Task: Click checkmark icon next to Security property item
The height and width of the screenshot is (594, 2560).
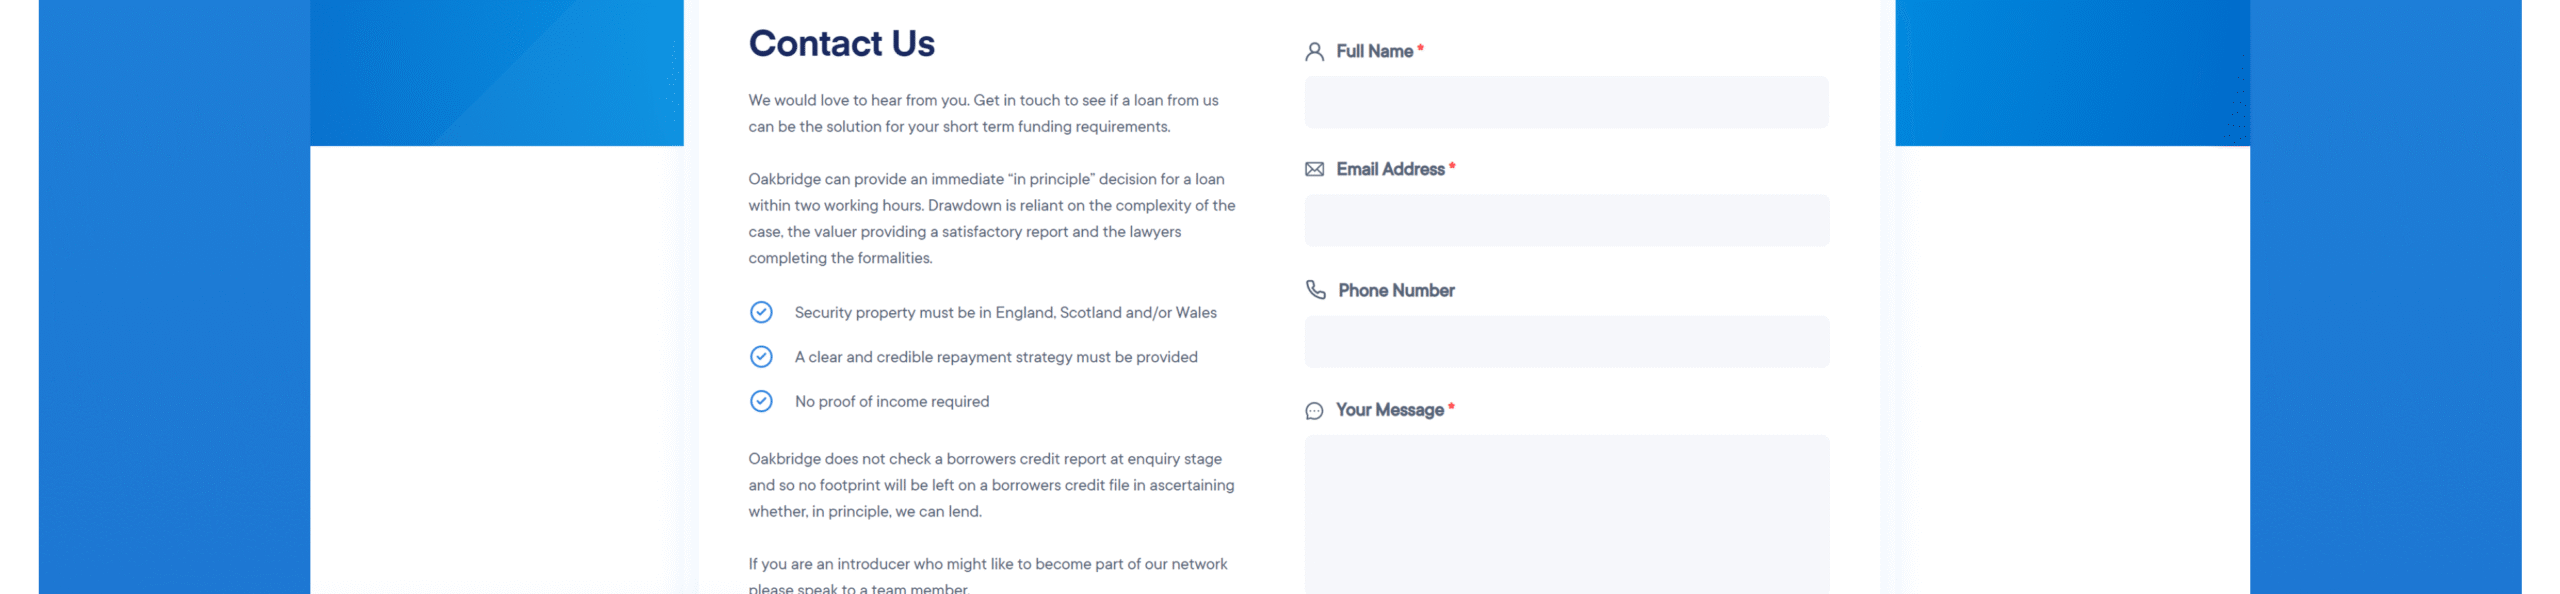Action: tap(761, 312)
